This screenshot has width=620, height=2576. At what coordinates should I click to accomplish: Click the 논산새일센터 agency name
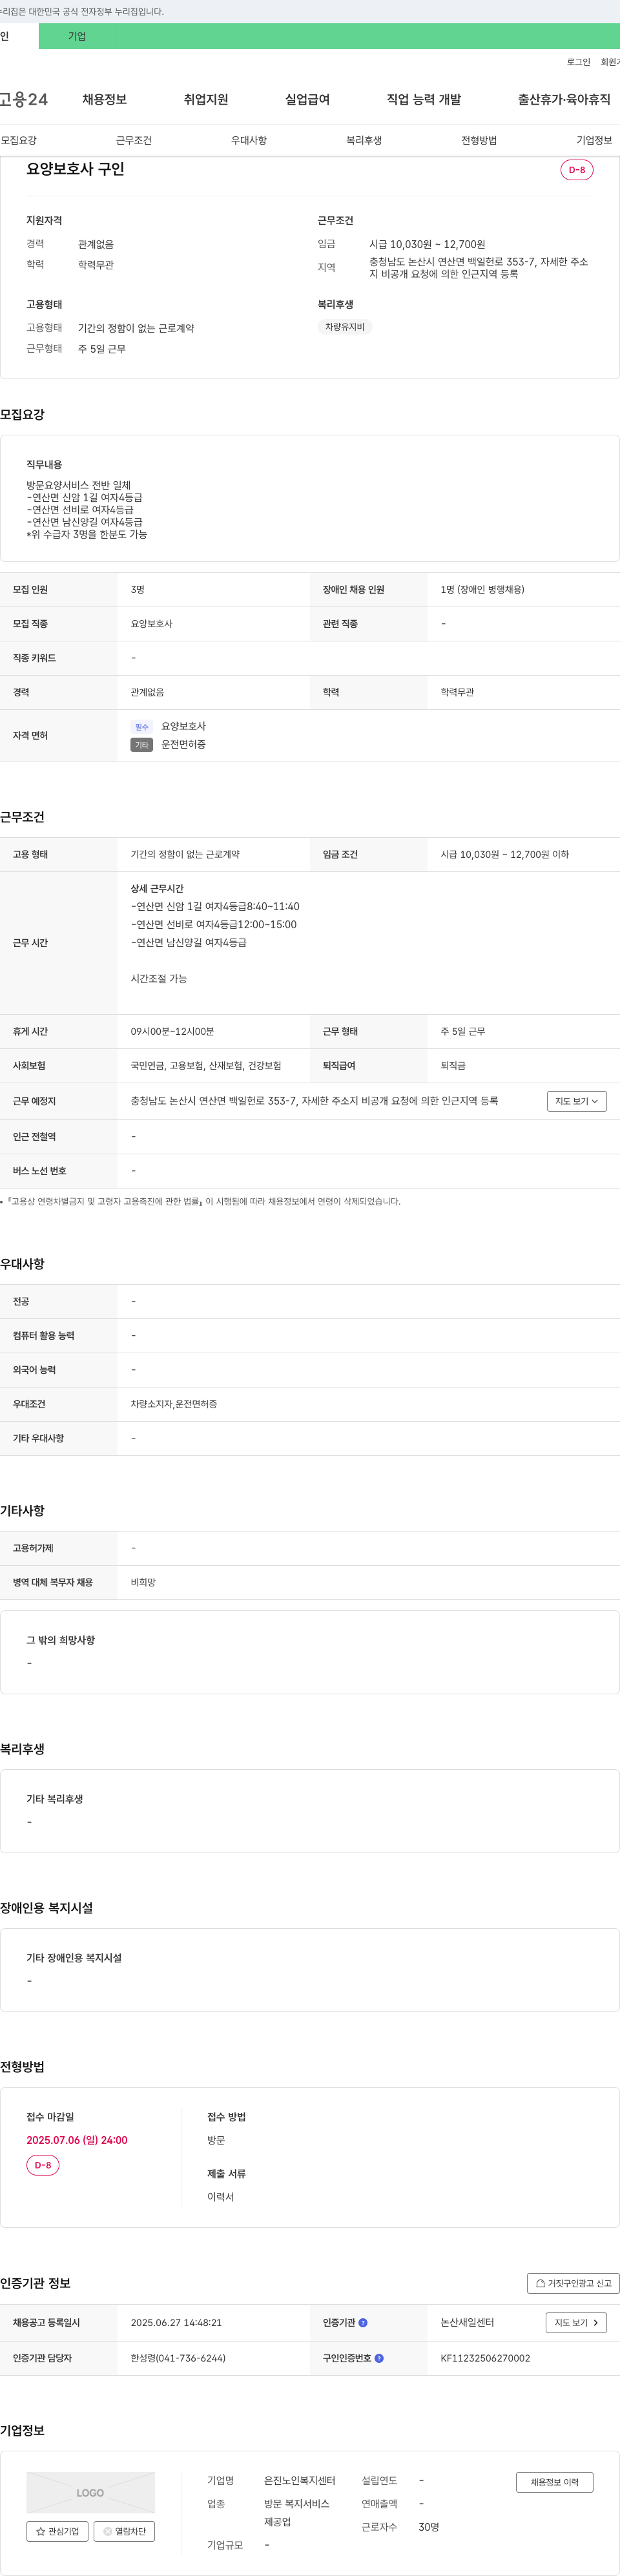click(467, 2322)
